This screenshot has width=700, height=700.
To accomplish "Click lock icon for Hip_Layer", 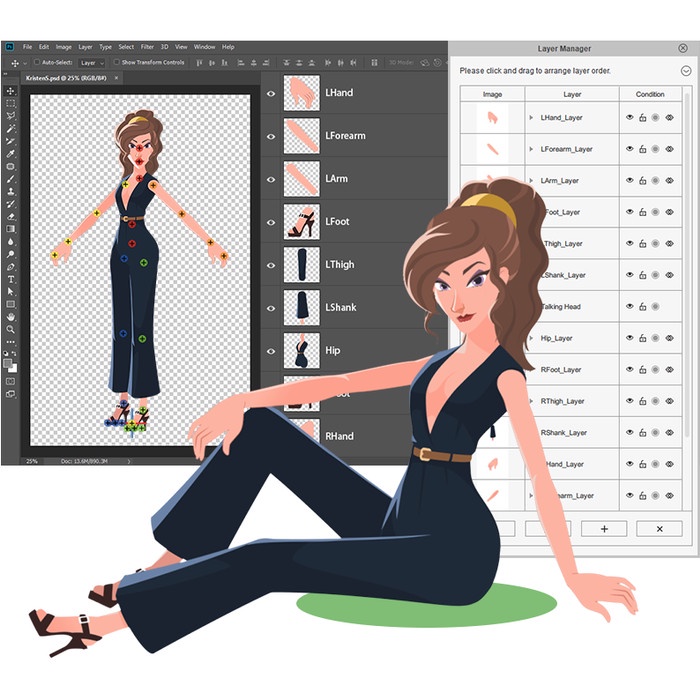I will point(643,338).
